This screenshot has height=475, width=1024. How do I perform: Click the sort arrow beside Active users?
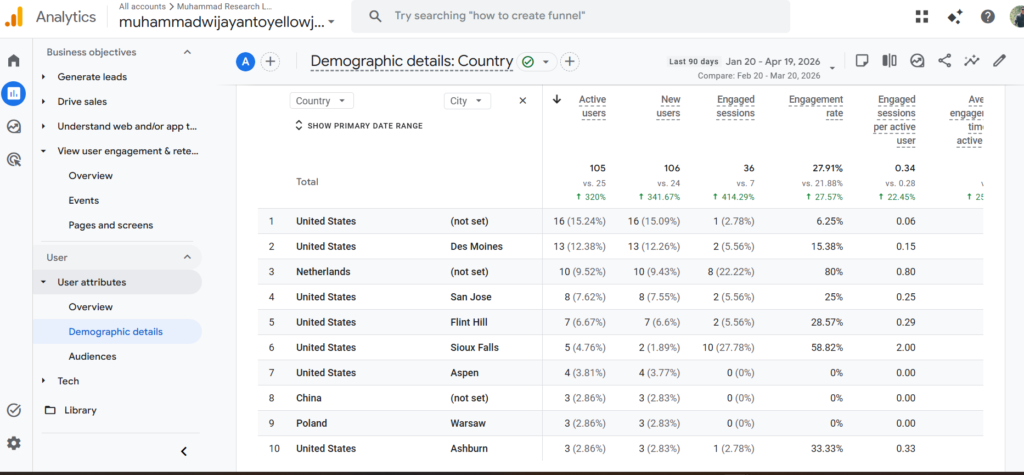point(557,99)
